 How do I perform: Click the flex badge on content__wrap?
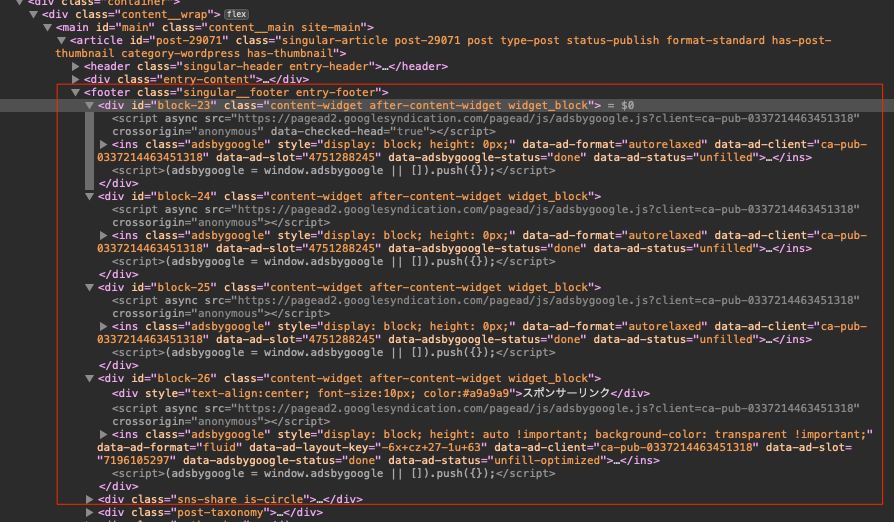(x=236, y=14)
